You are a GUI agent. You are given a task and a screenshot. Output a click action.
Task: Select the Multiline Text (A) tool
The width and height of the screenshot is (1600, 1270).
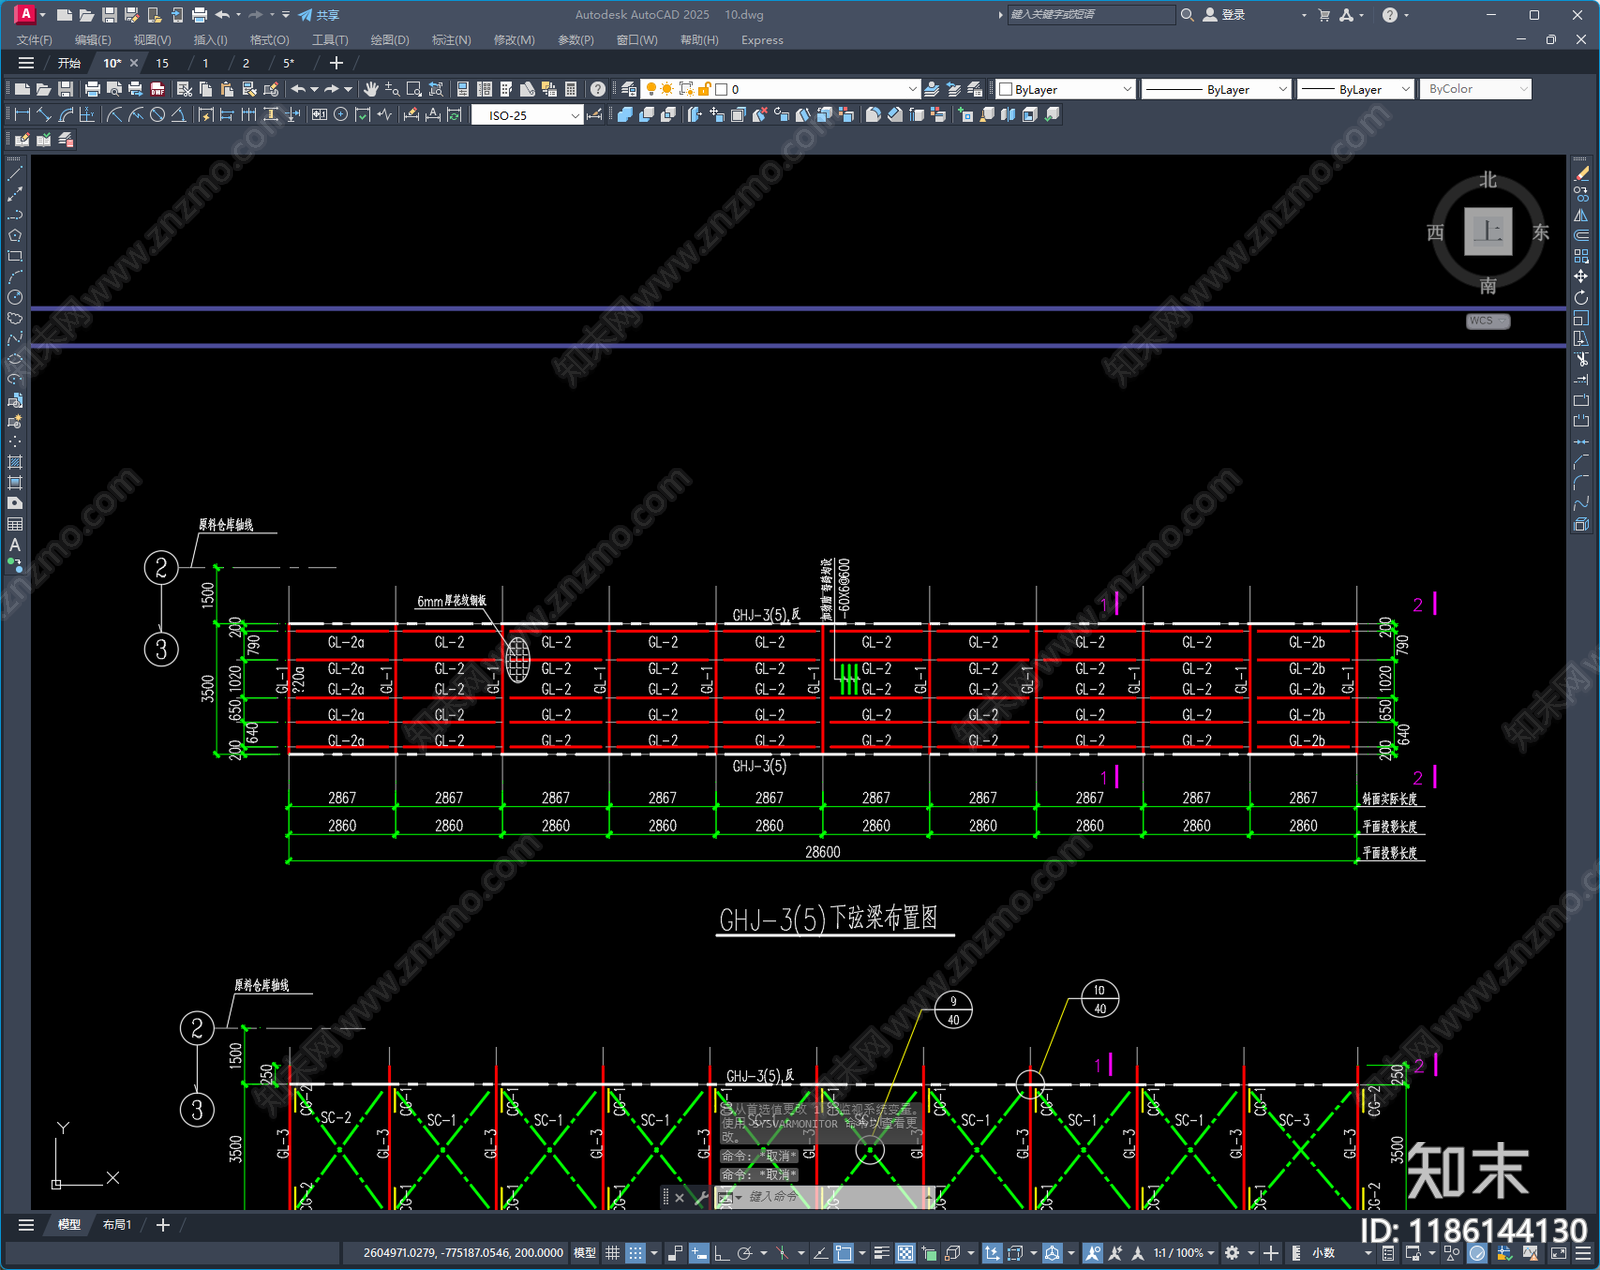click(x=15, y=545)
